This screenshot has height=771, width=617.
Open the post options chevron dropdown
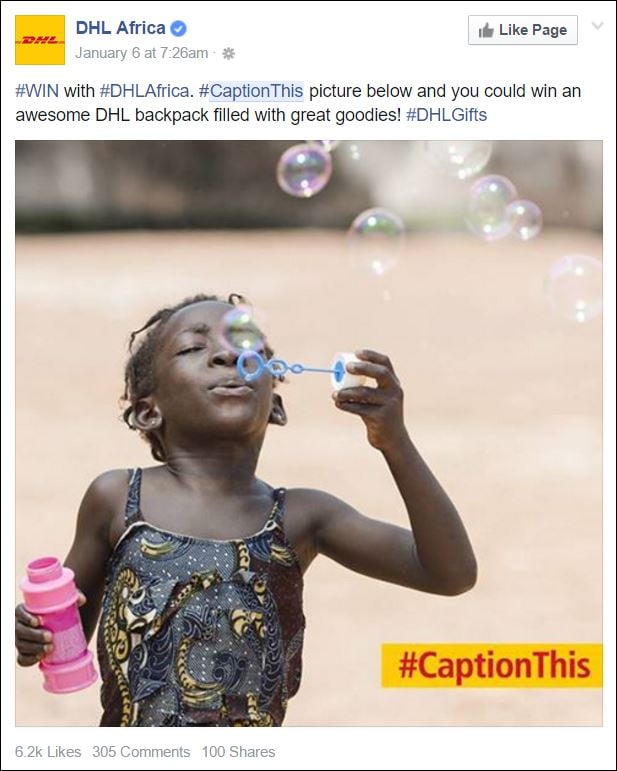[x=597, y=26]
